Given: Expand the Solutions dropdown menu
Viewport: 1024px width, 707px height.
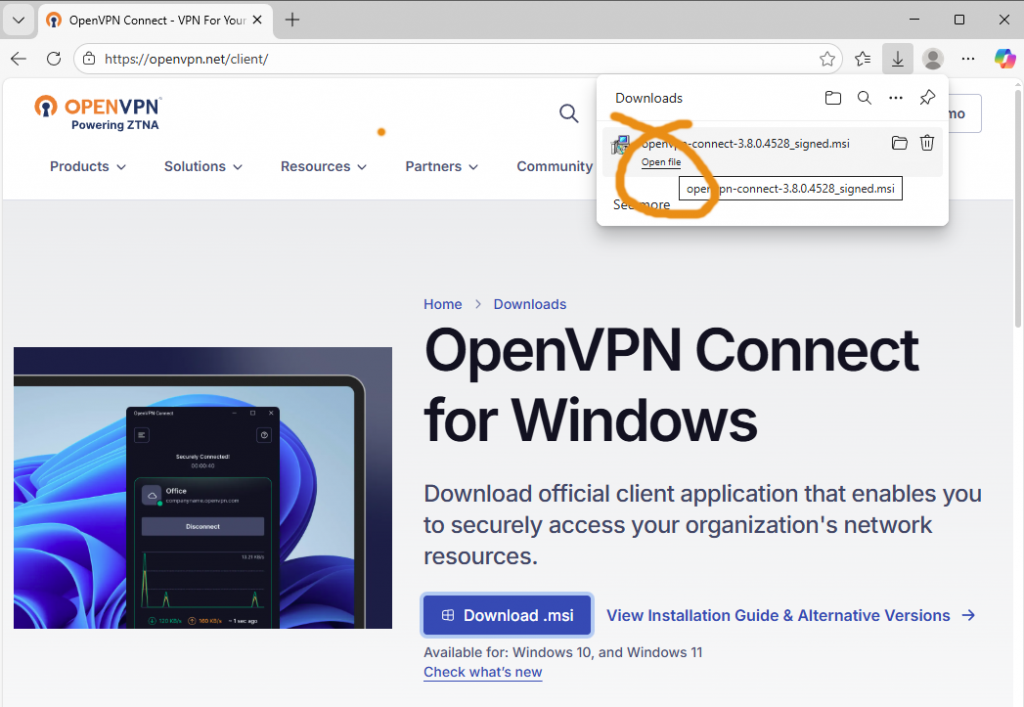Looking at the screenshot, I should 203,167.
